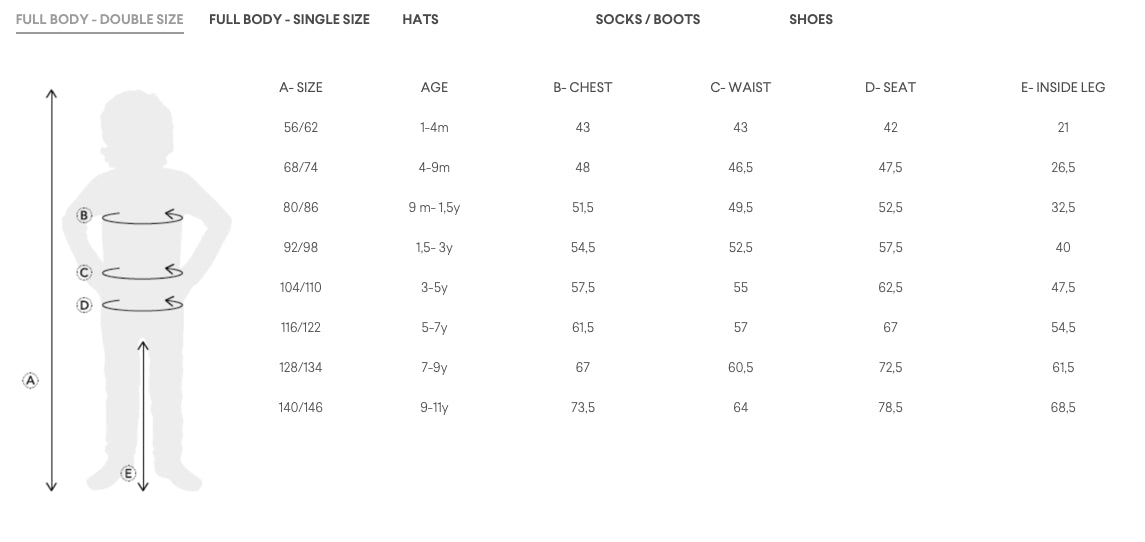Click the full-height double arrow

pyautogui.click(x=52, y=290)
